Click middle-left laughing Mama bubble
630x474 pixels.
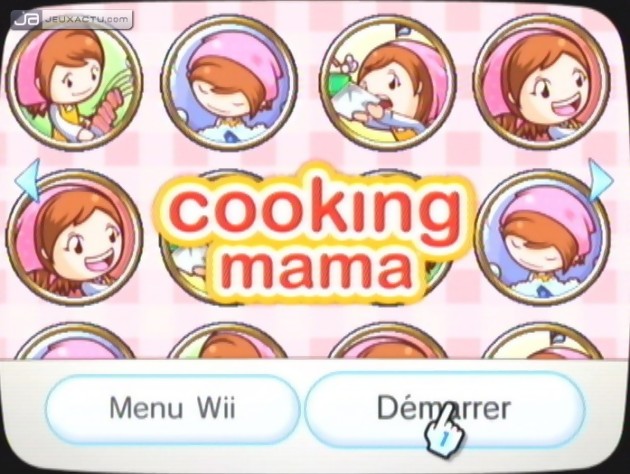[75, 238]
